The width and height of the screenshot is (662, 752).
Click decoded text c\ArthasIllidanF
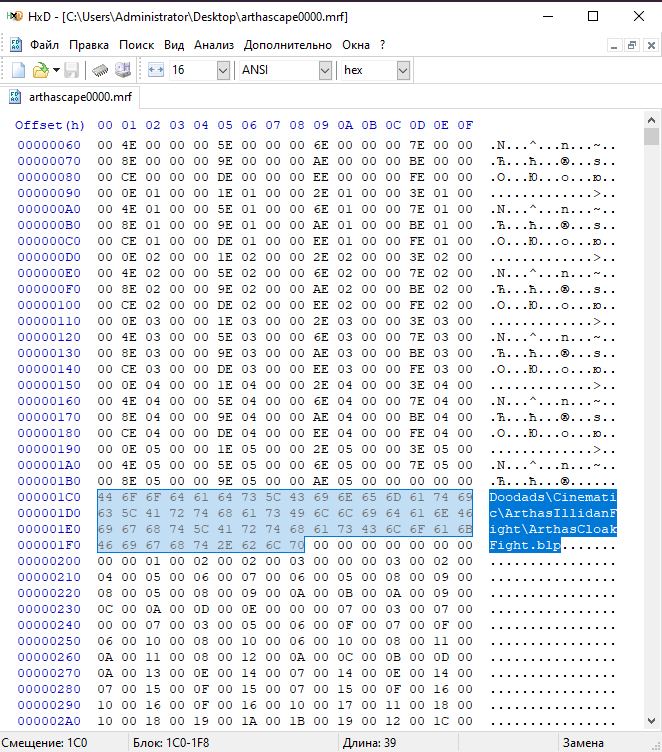[x=553, y=513]
